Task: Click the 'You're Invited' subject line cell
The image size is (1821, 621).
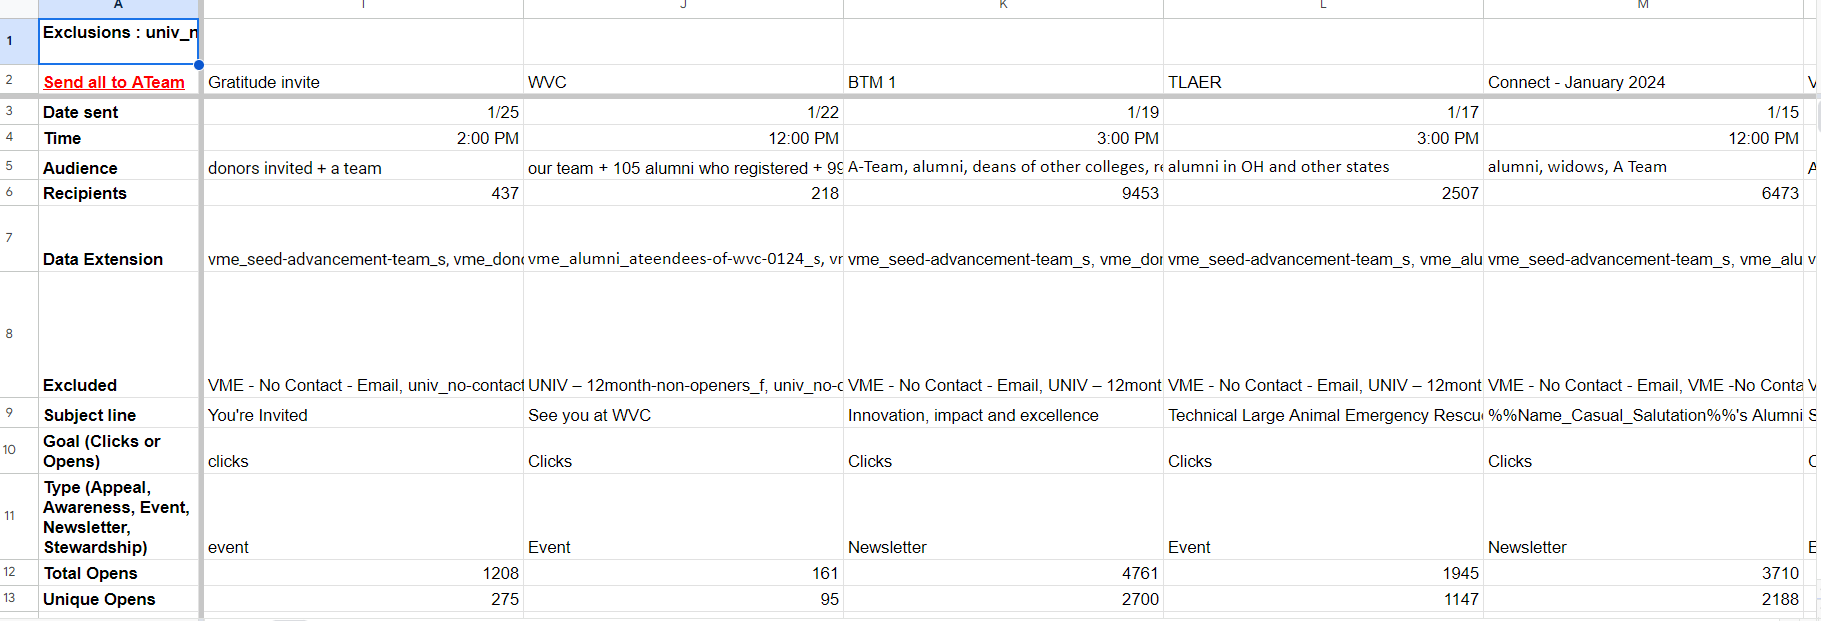Action: (362, 415)
